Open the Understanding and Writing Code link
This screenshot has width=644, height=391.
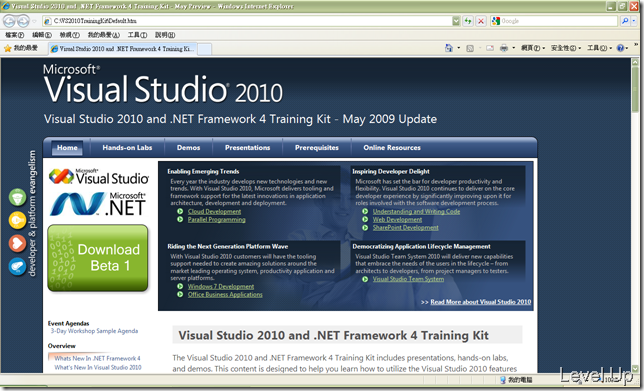416,212
